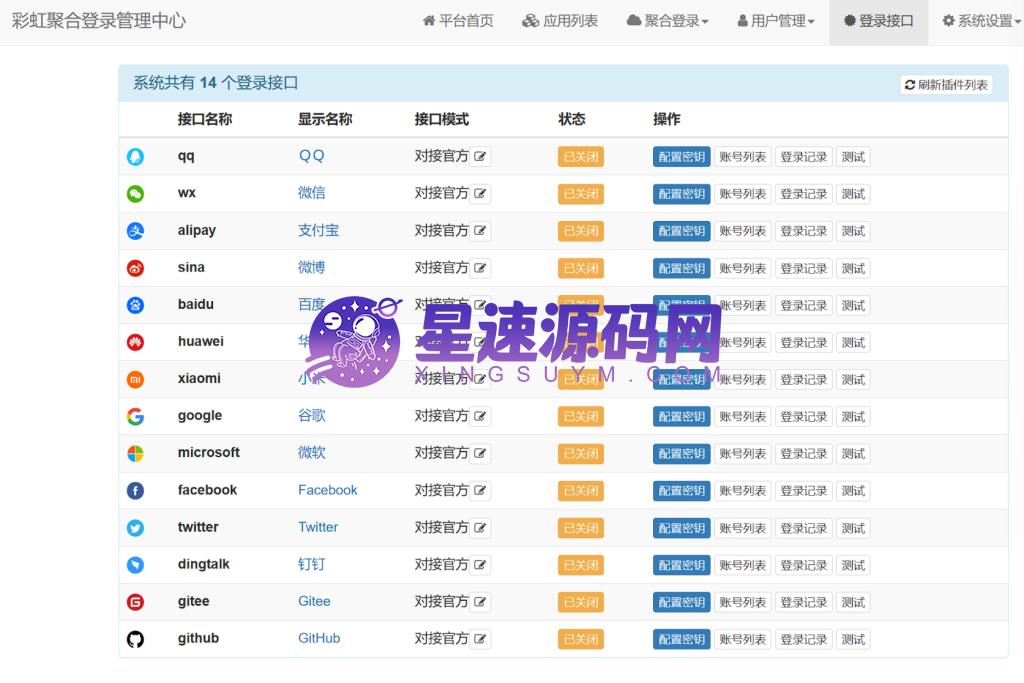Screen dimensions: 1024x683
Task: Open the 支付宝 display name link
Action: point(318,230)
